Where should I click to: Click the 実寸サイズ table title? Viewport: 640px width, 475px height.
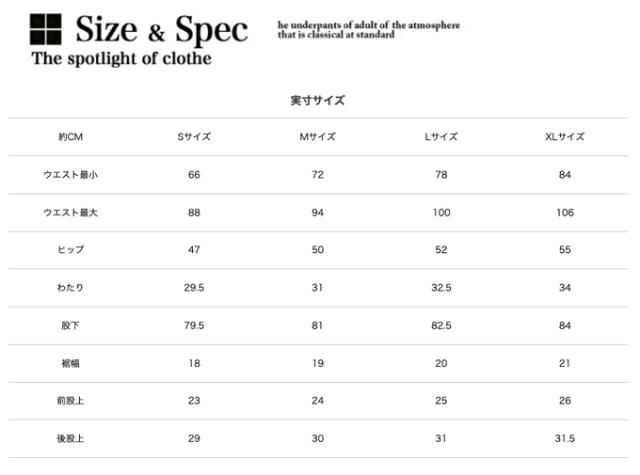click(x=318, y=100)
